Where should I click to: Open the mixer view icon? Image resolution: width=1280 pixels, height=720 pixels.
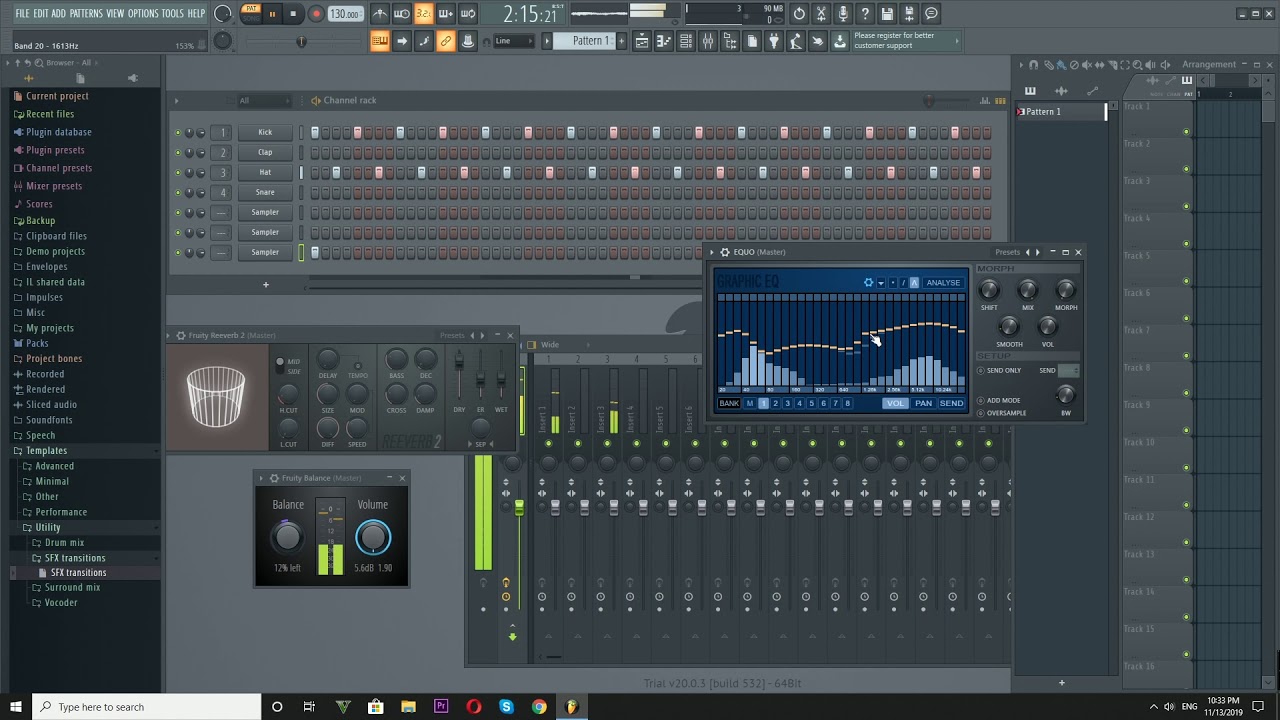[708, 41]
